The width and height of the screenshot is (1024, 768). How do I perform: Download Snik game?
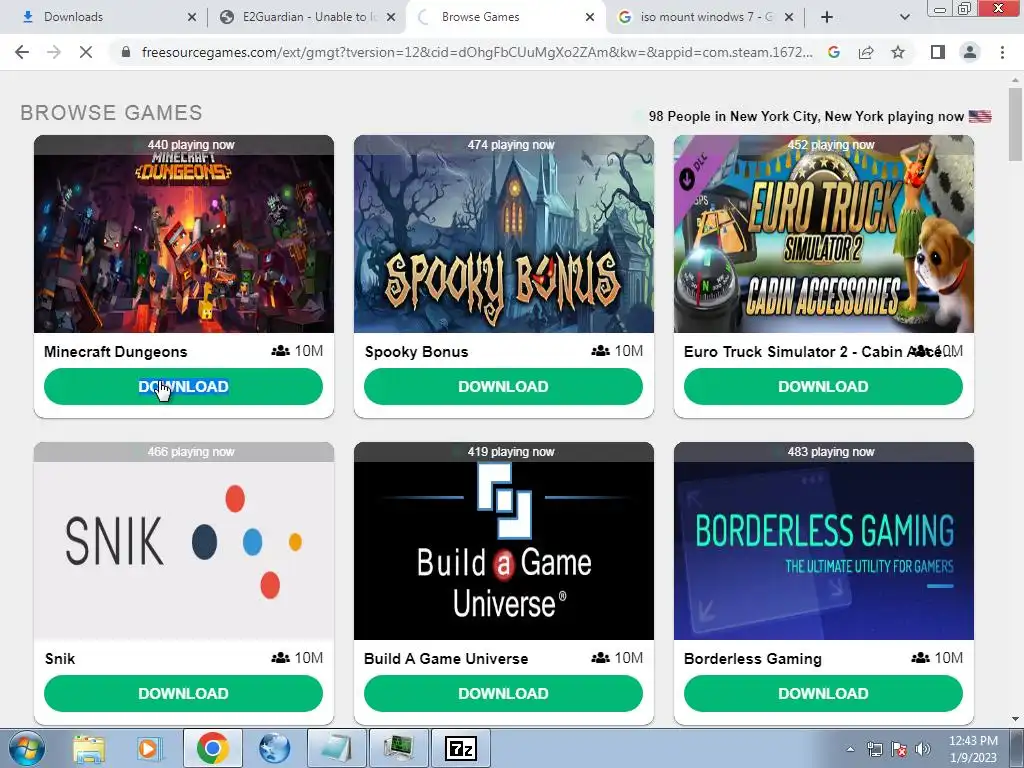click(184, 694)
